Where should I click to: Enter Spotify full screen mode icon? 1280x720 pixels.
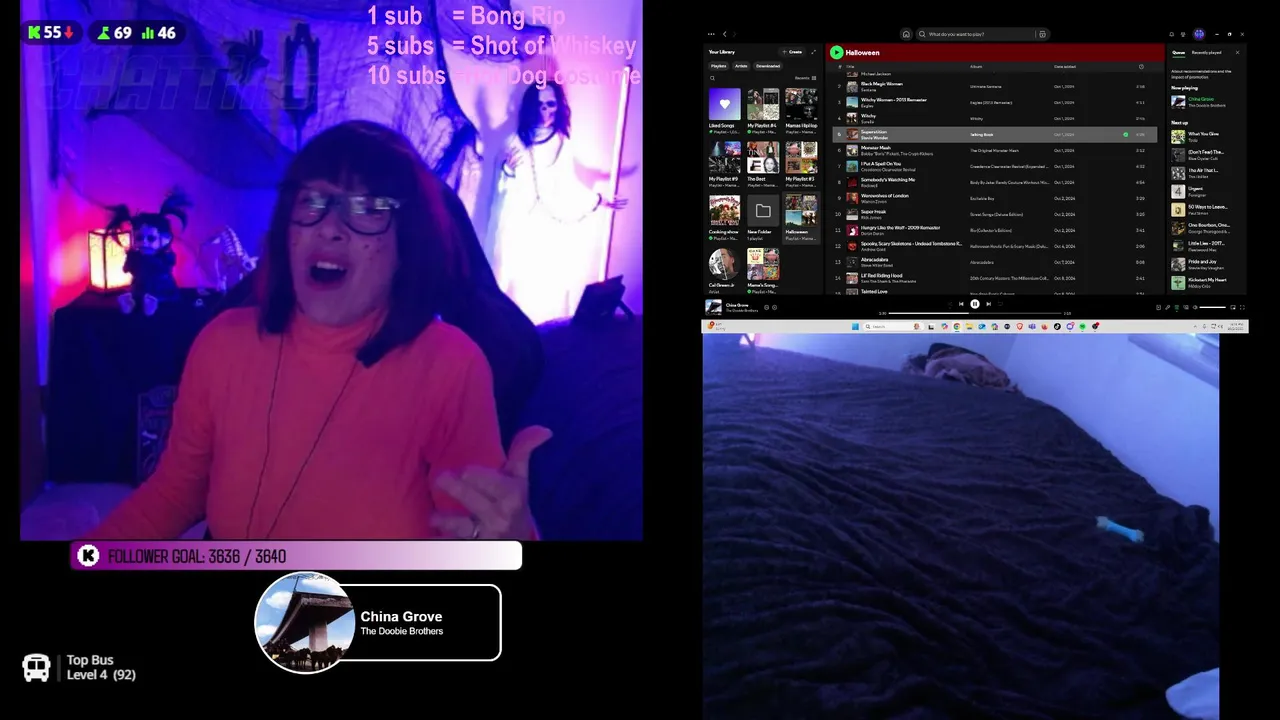coord(1243,307)
